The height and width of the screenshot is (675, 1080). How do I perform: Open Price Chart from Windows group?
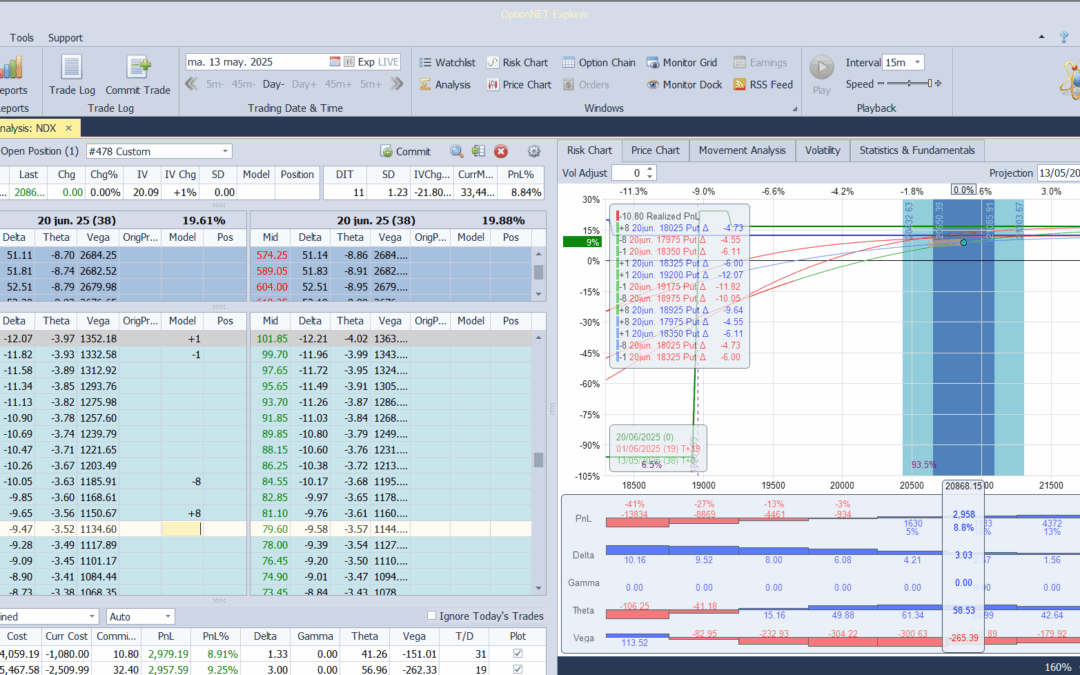click(519, 84)
